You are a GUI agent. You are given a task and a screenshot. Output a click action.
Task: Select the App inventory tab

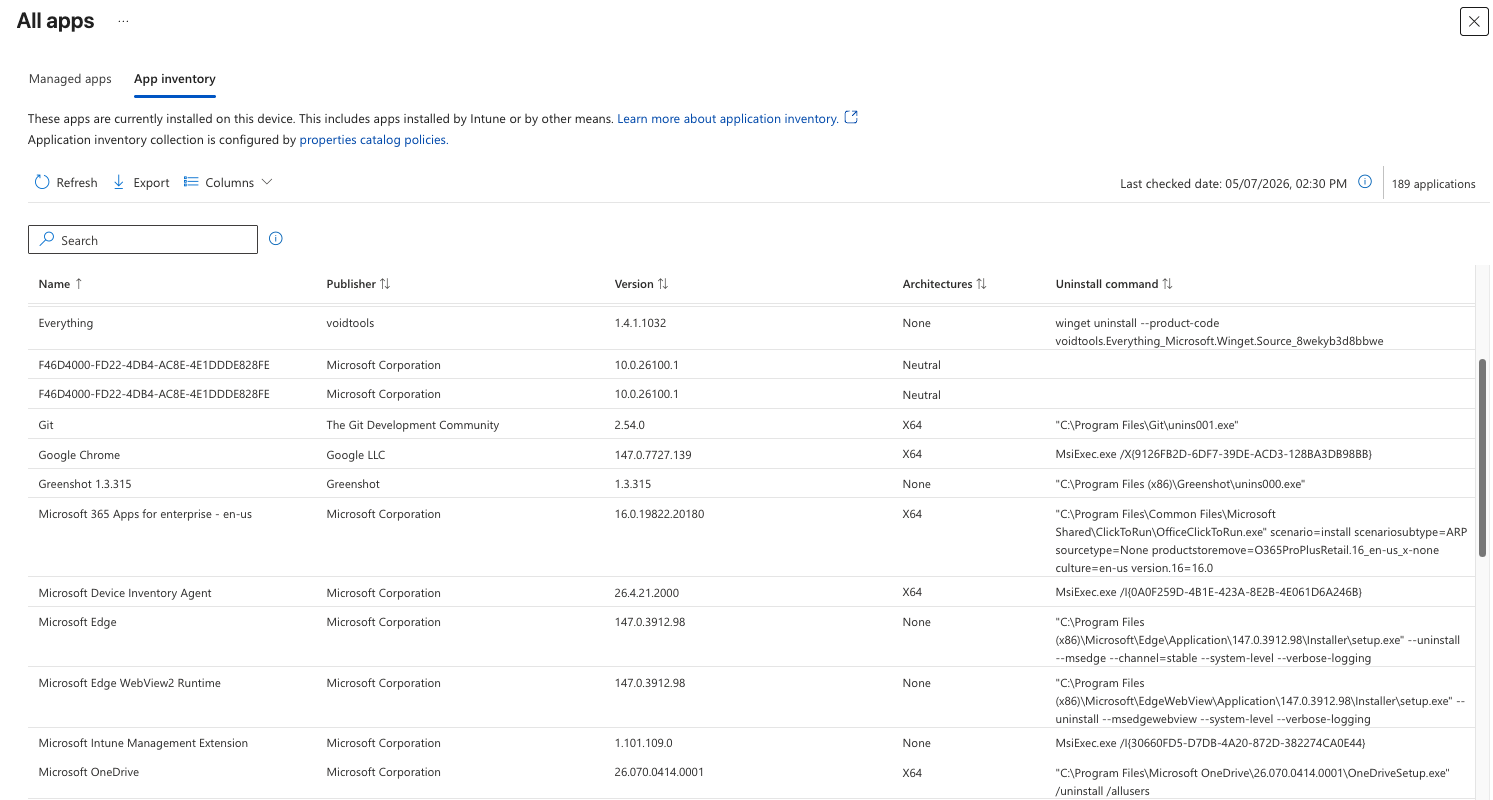(x=175, y=79)
